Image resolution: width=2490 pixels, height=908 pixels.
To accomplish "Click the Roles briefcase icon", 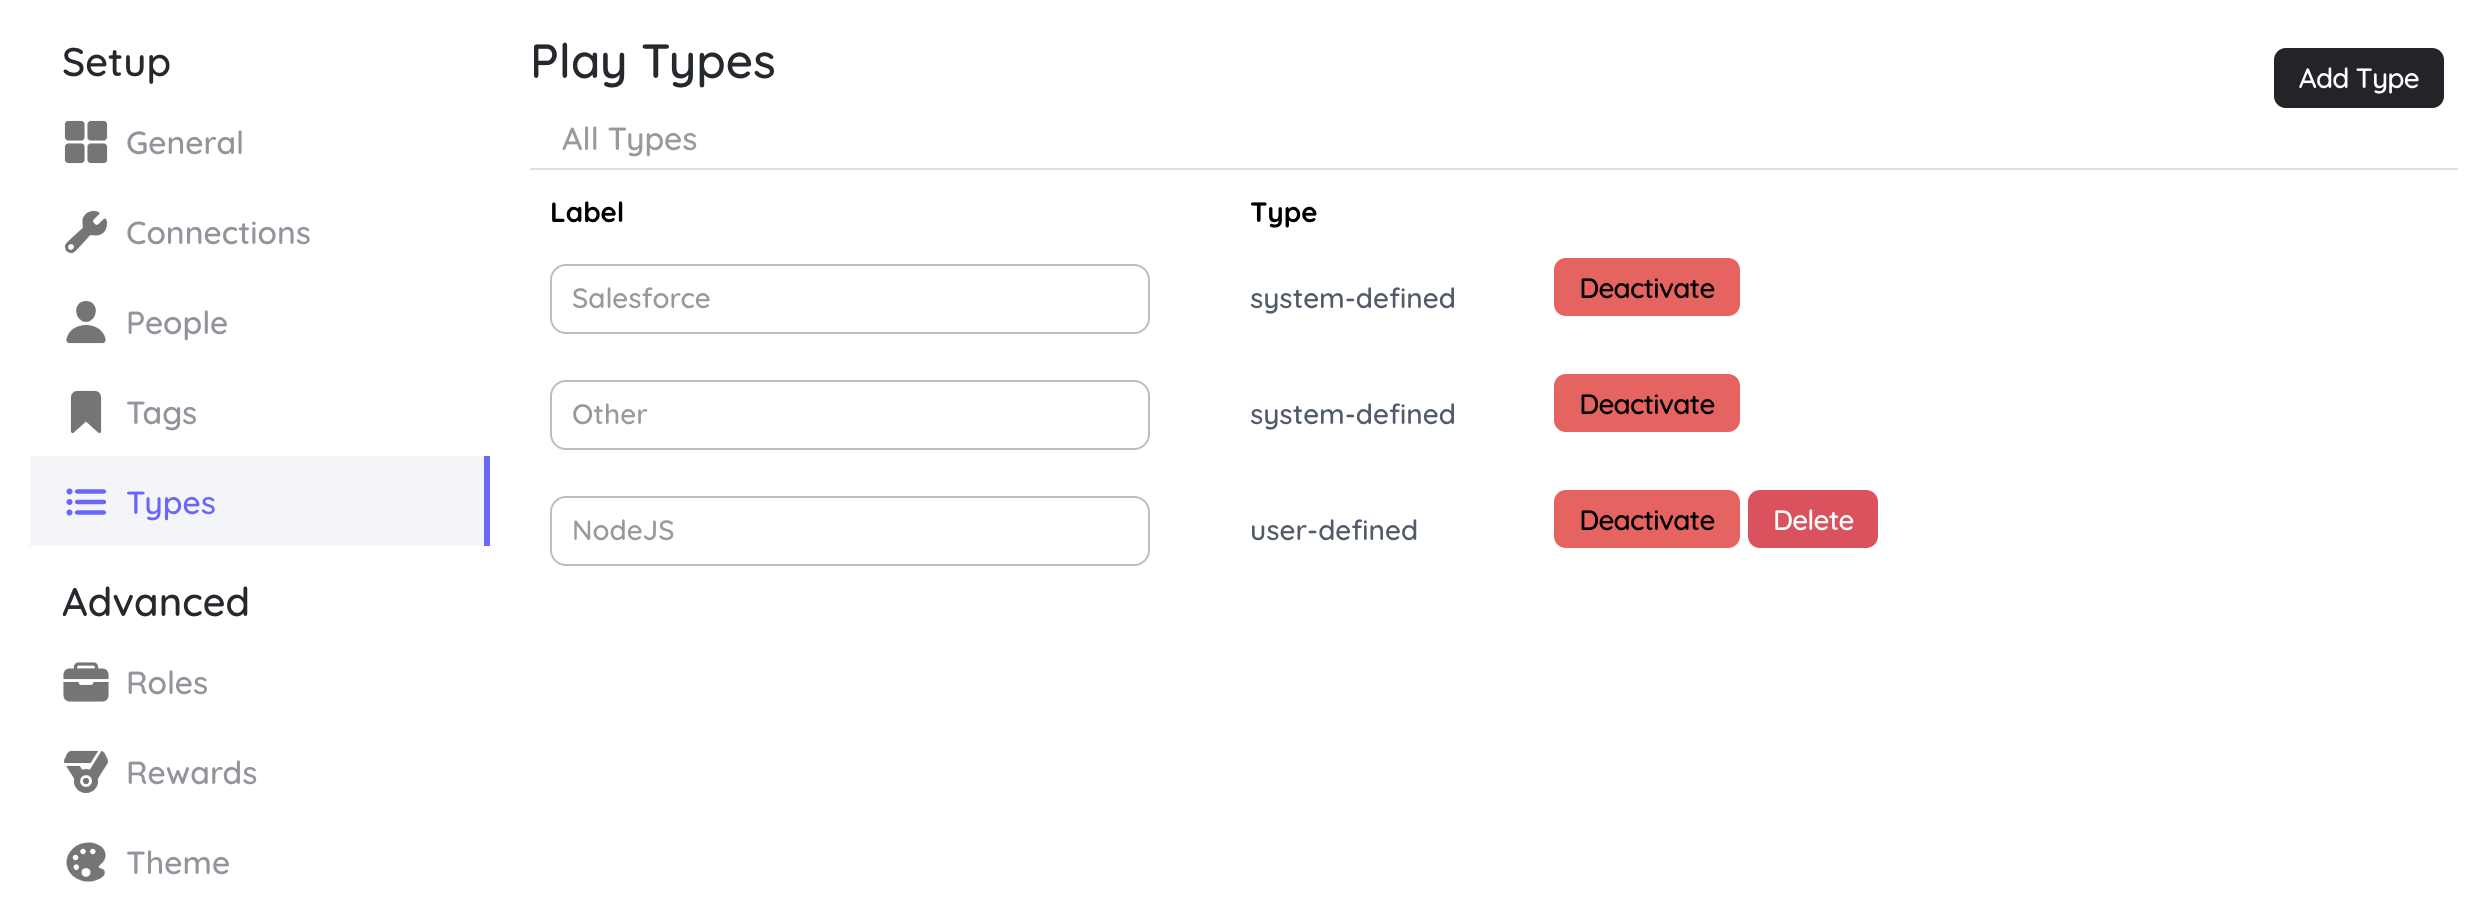I will tap(86, 682).
